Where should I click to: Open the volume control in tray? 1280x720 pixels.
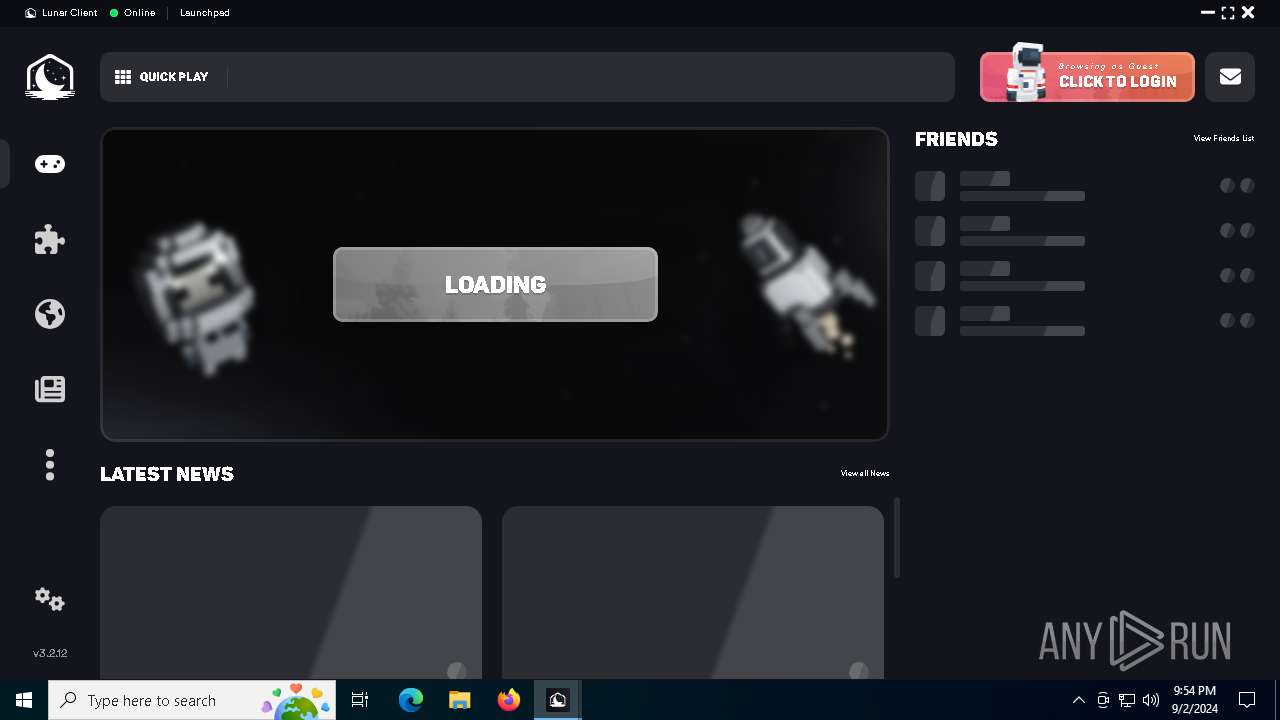[x=1151, y=700]
